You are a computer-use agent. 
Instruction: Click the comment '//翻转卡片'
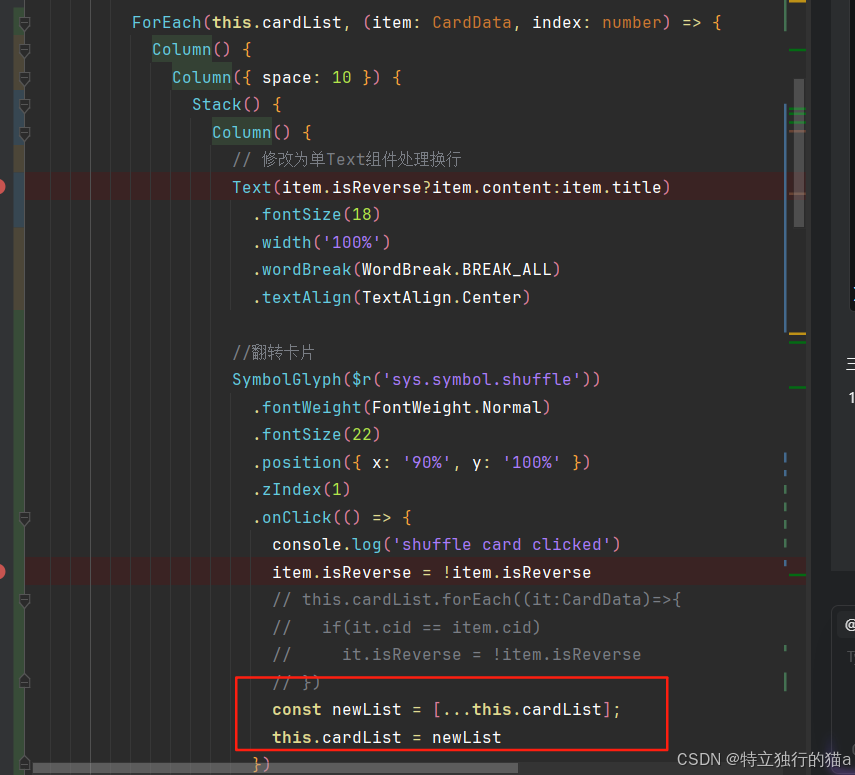(x=273, y=352)
